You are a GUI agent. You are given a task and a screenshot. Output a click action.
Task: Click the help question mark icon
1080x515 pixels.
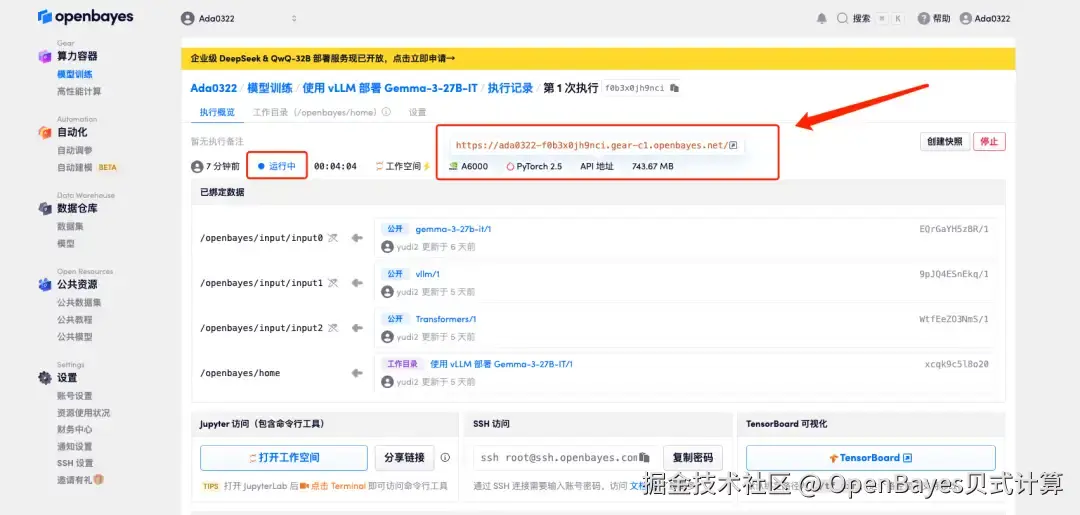point(924,19)
